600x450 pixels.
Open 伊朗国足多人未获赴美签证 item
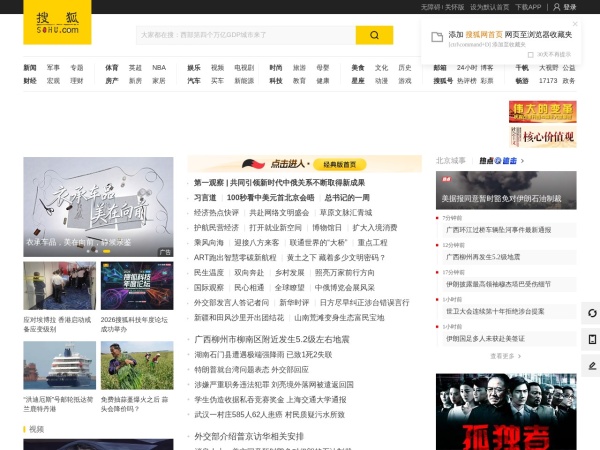point(485,339)
